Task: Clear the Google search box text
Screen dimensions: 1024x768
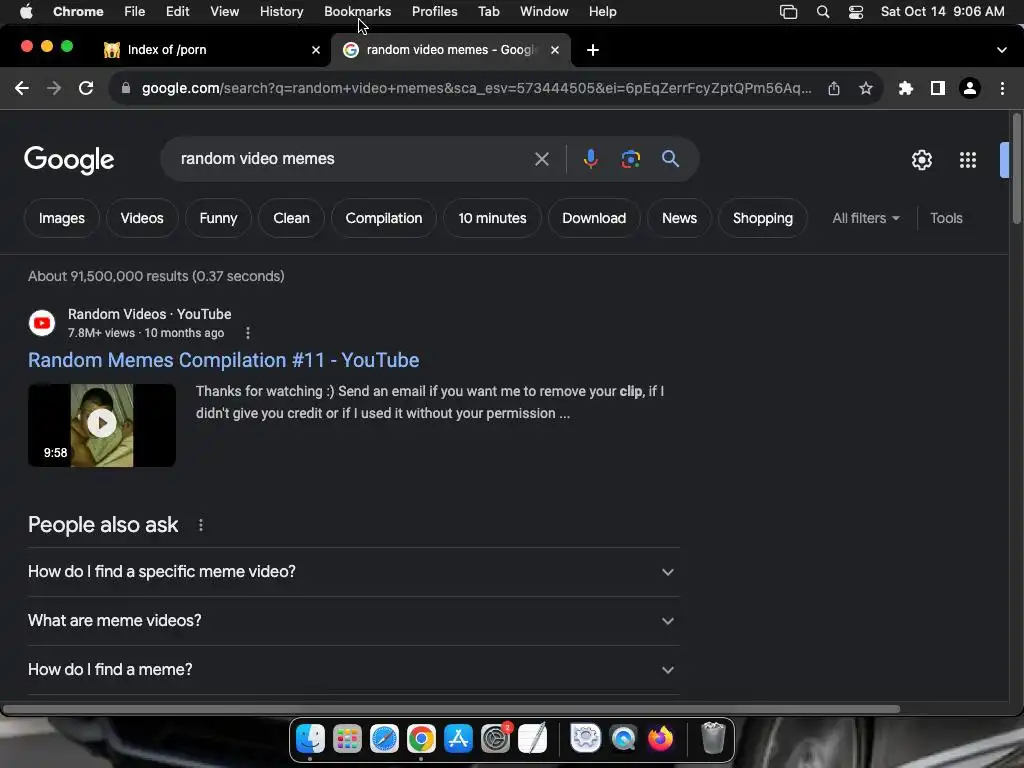Action: (541, 159)
